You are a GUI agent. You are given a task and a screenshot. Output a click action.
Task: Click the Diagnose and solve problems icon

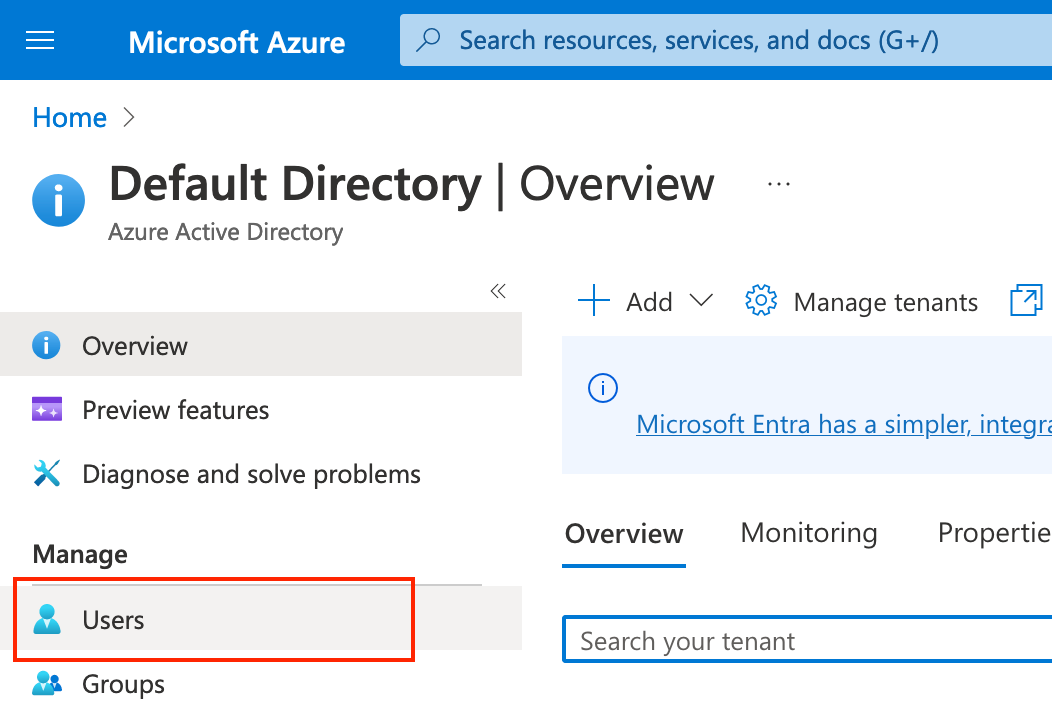coord(47,473)
